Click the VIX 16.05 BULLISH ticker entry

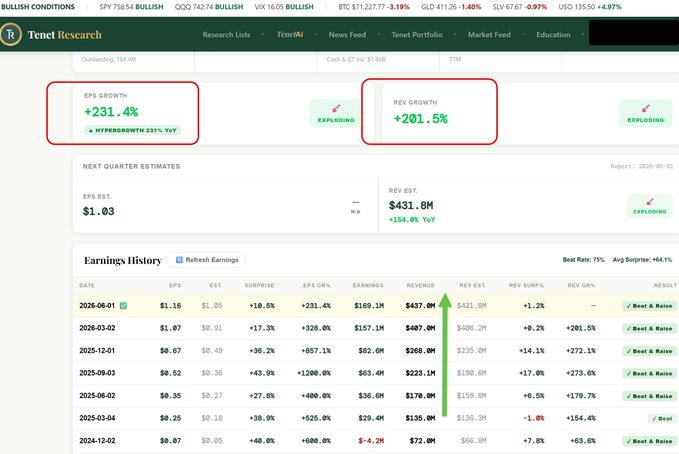pos(284,7)
